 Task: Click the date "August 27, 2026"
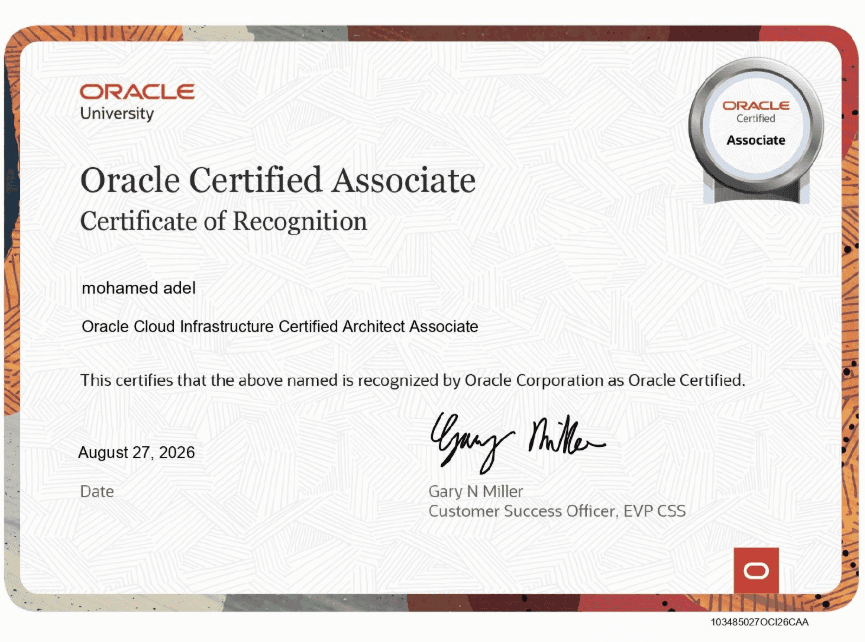[x=136, y=452]
